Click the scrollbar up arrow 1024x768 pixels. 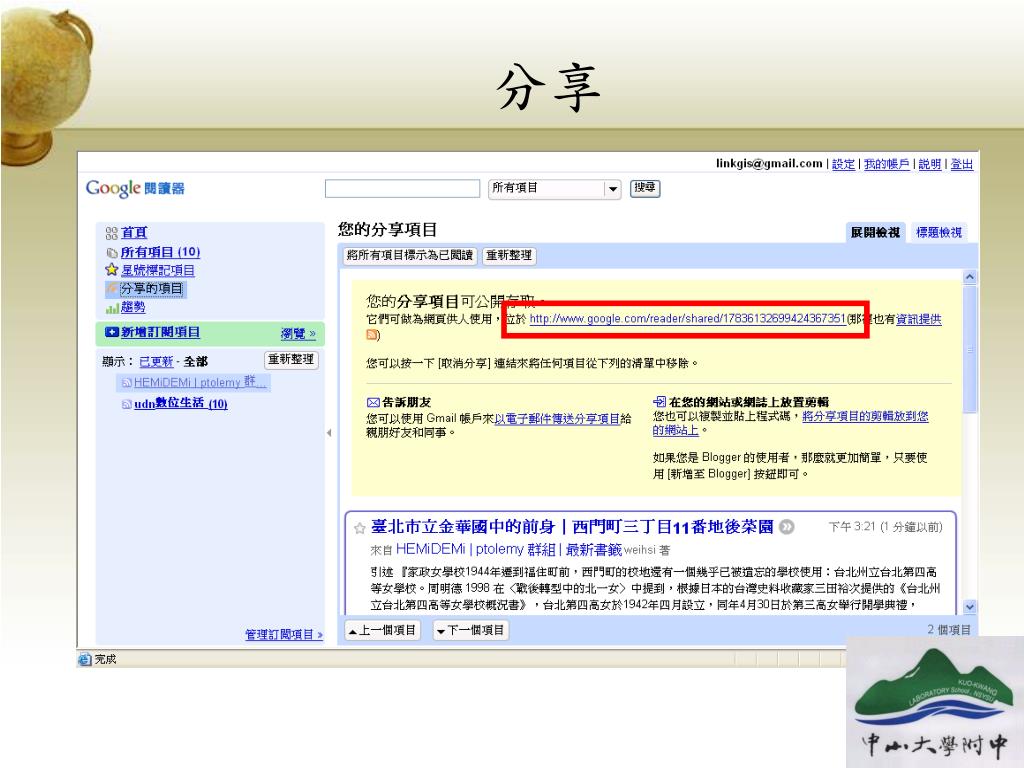(x=970, y=277)
